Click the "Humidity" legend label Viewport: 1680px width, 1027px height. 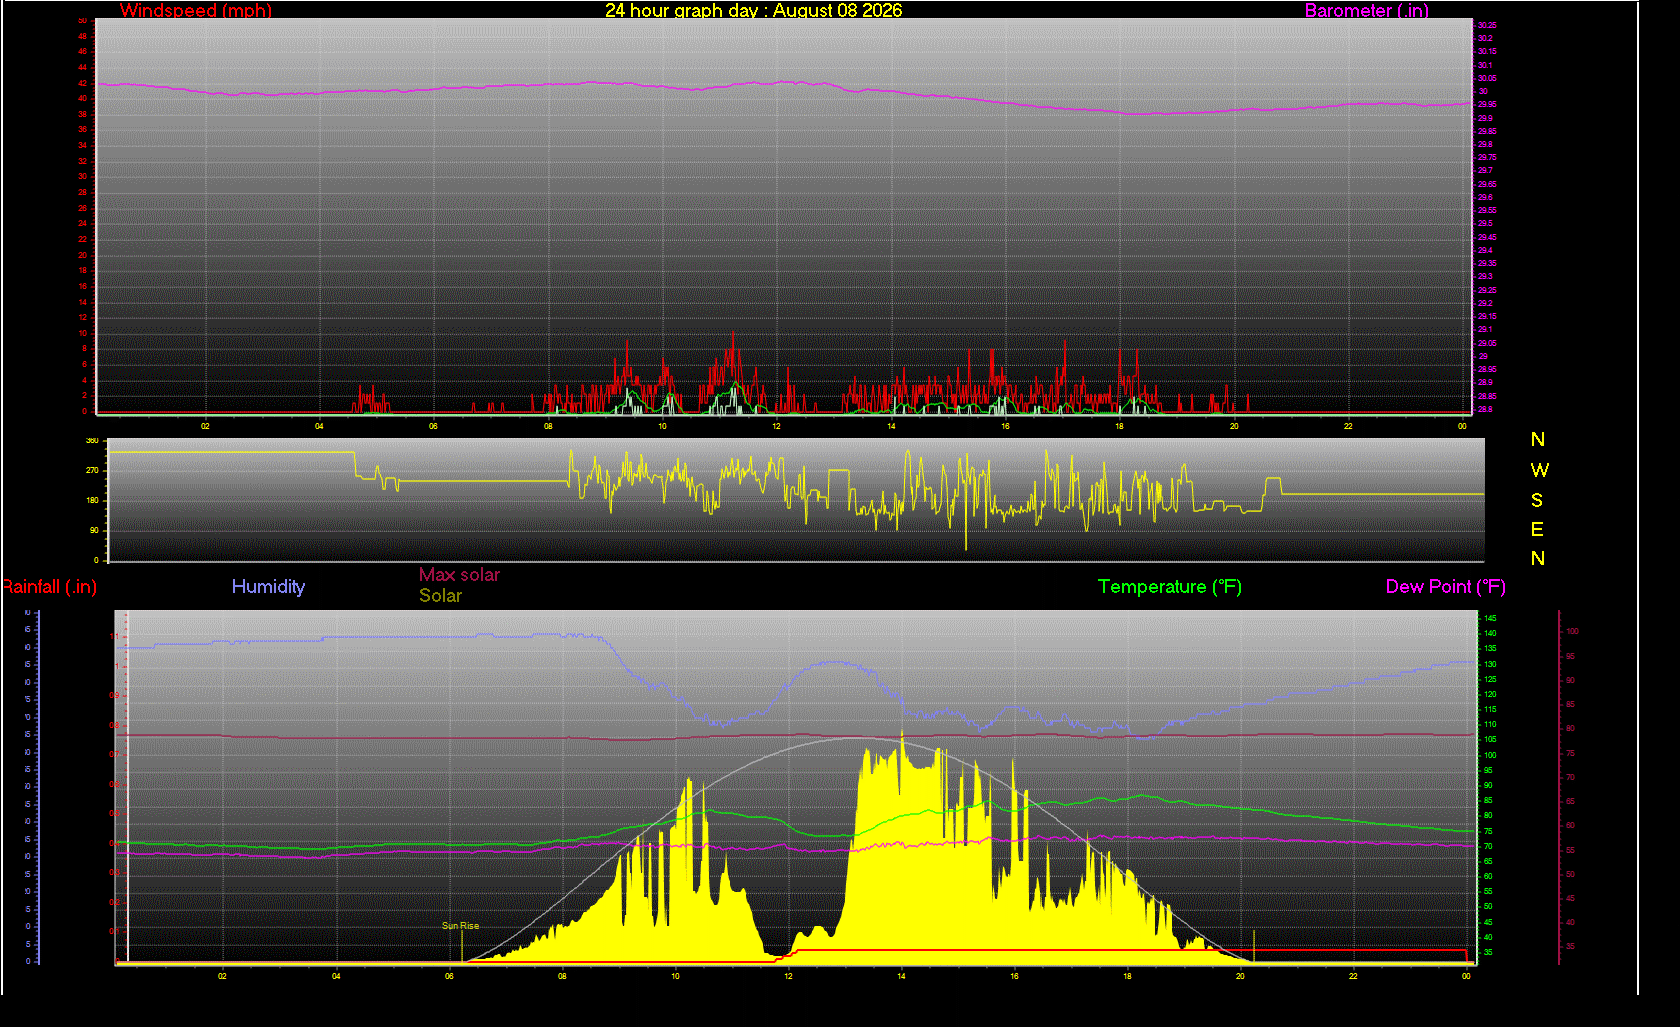[268, 587]
